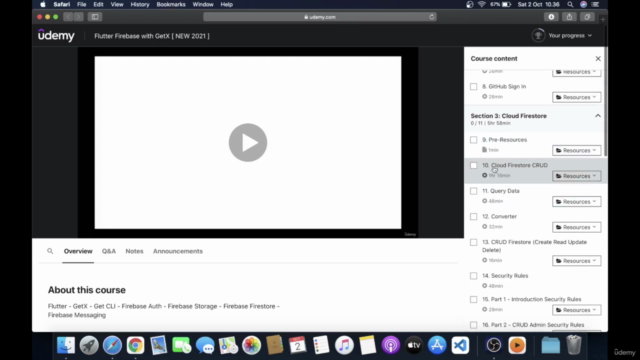640x360 pixels.
Task: Switch to the Q&A tab
Action: point(109,251)
